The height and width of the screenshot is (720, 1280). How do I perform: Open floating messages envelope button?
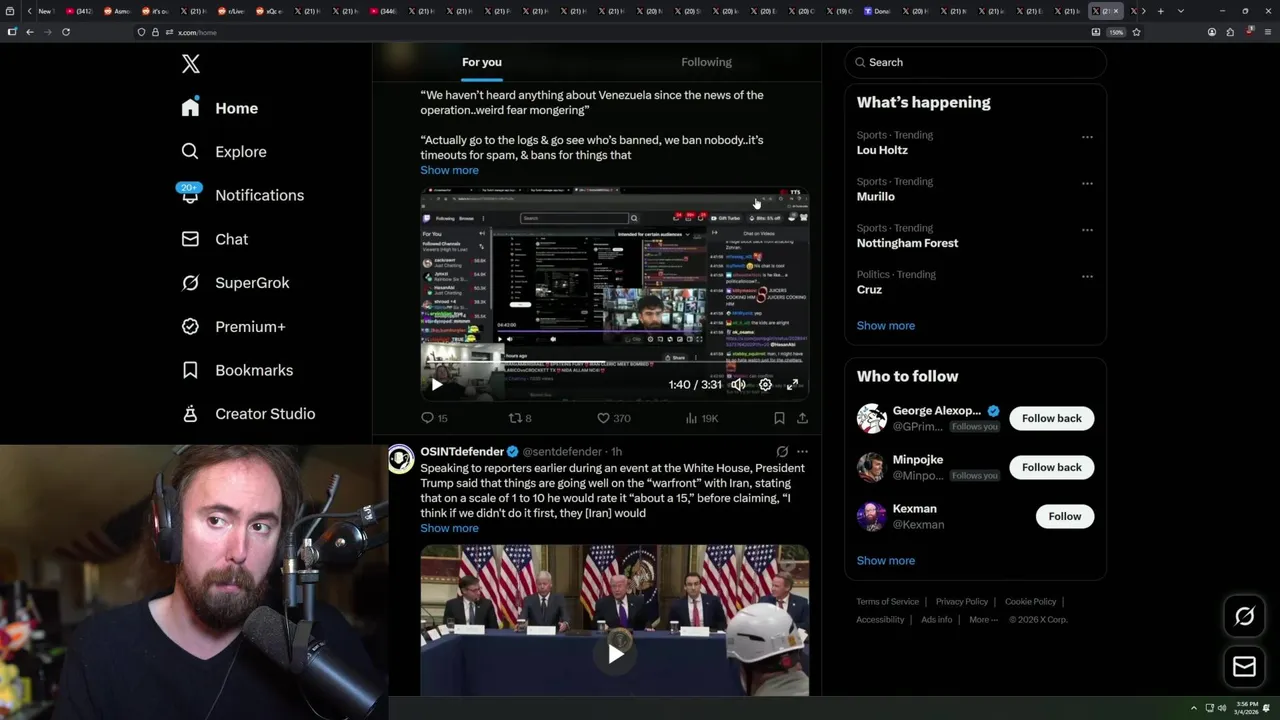click(x=1244, y=666)
